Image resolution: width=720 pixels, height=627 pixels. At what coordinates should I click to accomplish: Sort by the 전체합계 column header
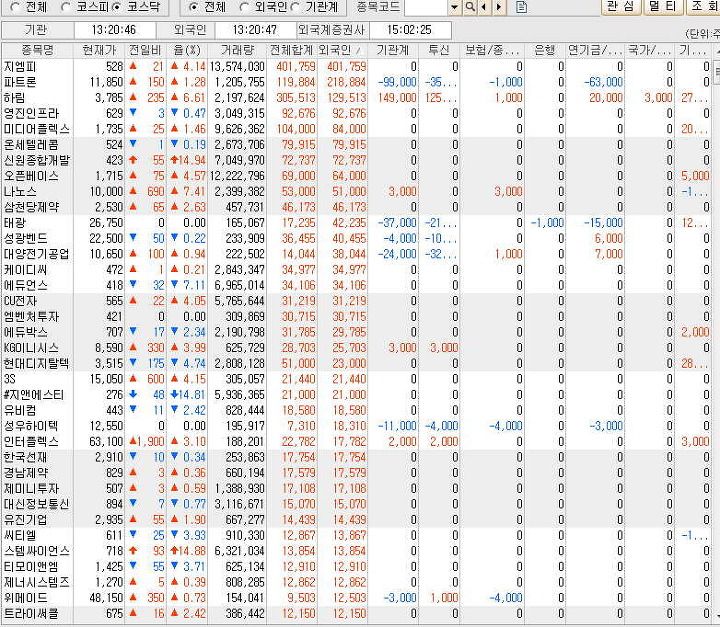(x=292, y=50)
